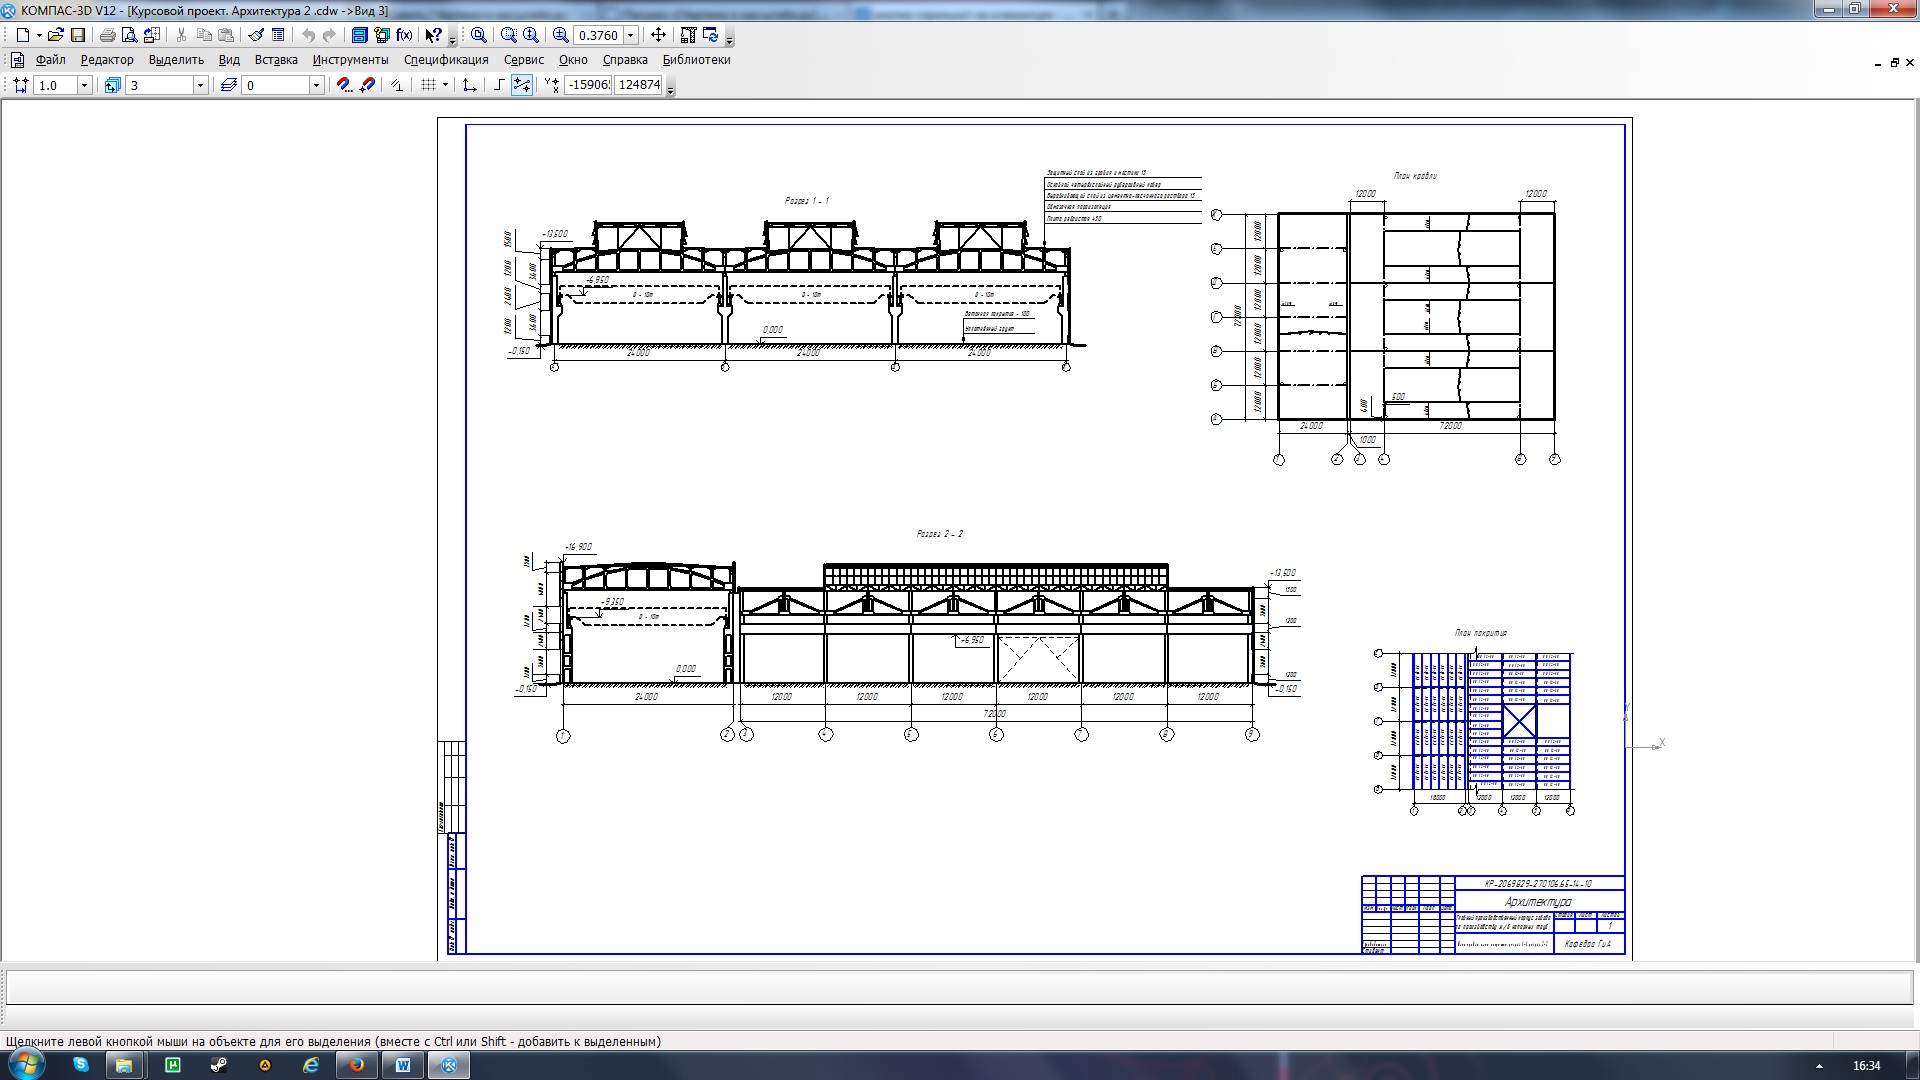Screen dimensions: 1920x1080
Task: Open File Explorer from taskbar
Action: click(x=124, y=1065)
